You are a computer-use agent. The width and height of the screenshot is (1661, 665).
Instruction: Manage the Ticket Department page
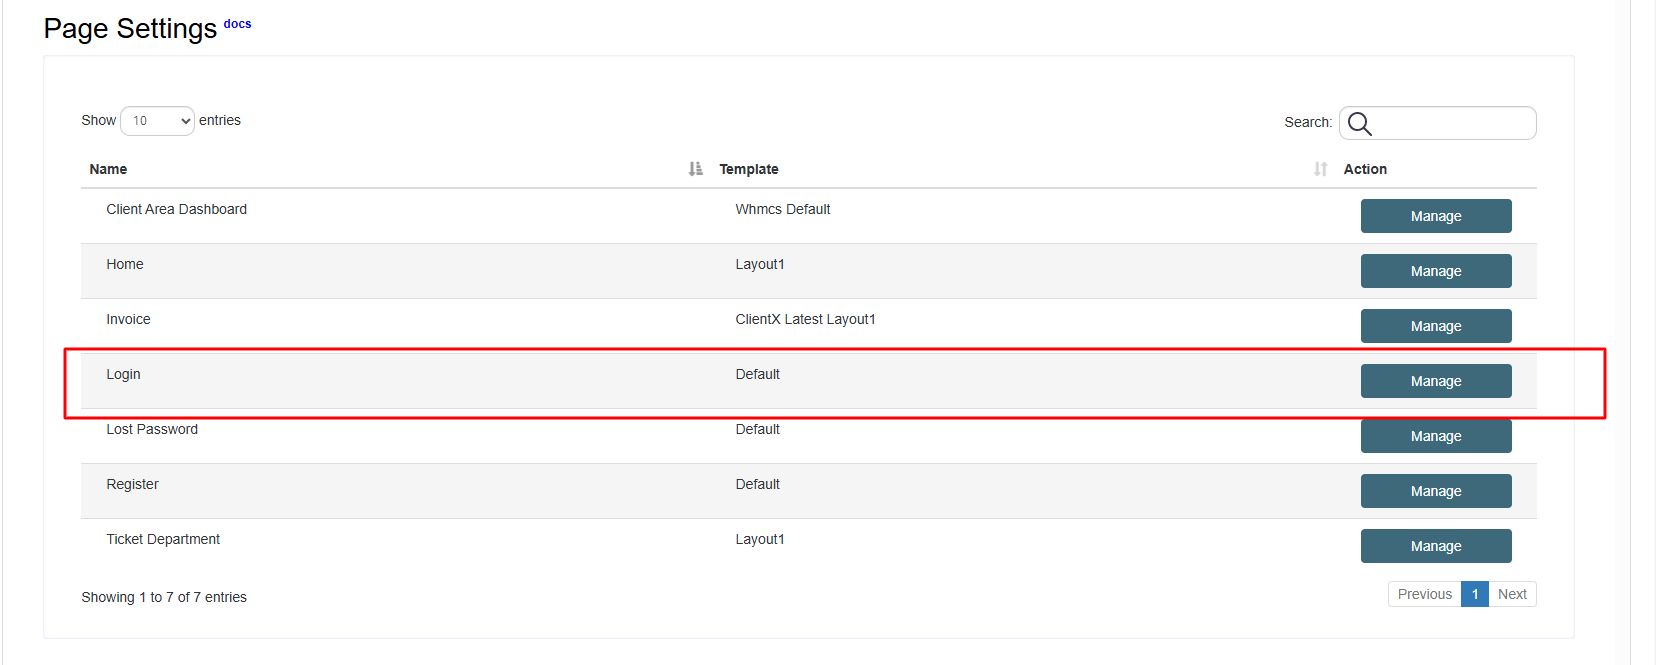[x=1435, y=546]
